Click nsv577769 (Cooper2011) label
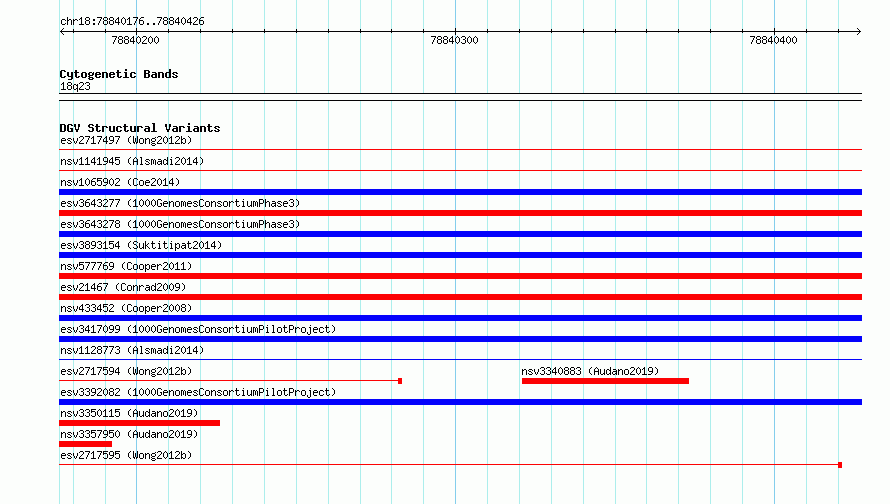Viewport: 890px width, 504px height. click(126, 266)
